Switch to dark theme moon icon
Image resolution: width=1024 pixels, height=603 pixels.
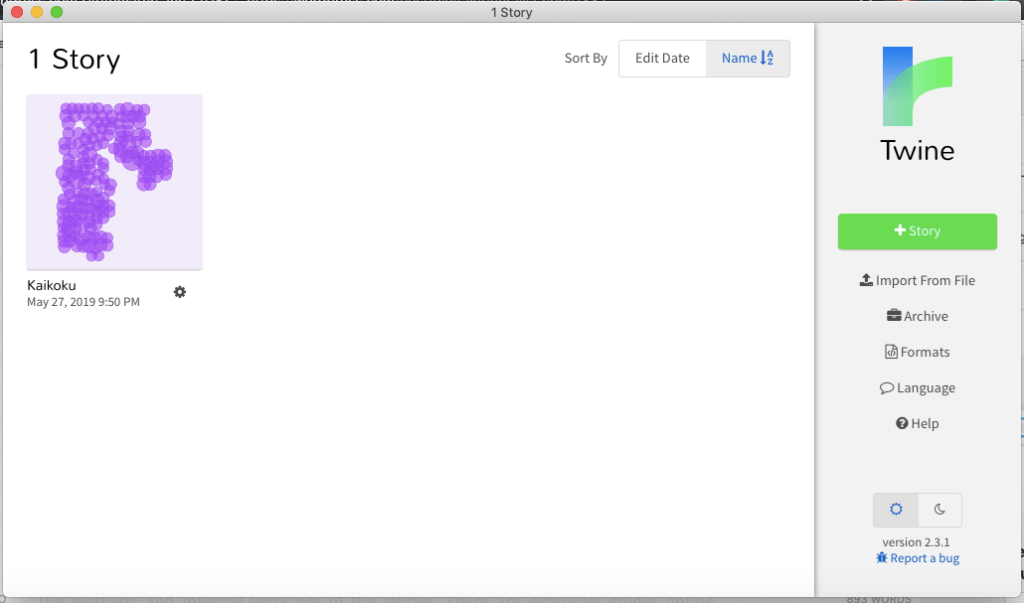click(940, 510)
